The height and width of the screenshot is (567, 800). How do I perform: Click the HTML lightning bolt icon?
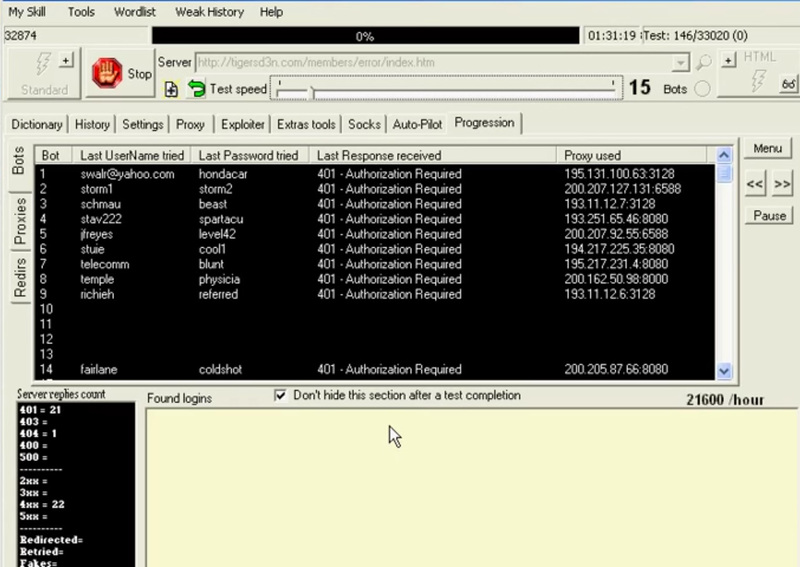[759, 80]
